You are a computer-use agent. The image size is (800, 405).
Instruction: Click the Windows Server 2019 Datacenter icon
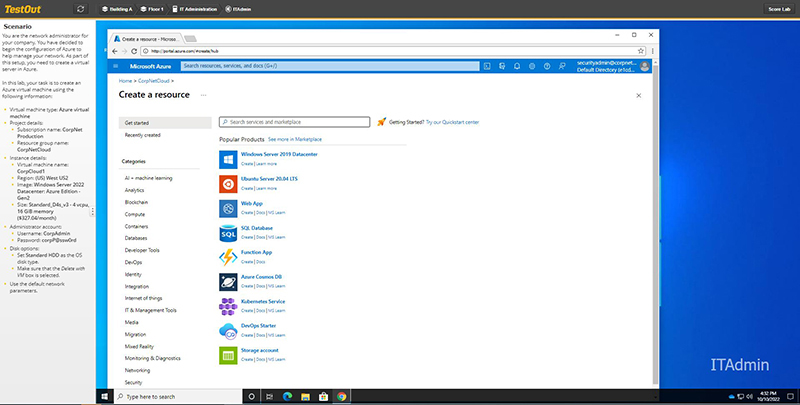228,160
